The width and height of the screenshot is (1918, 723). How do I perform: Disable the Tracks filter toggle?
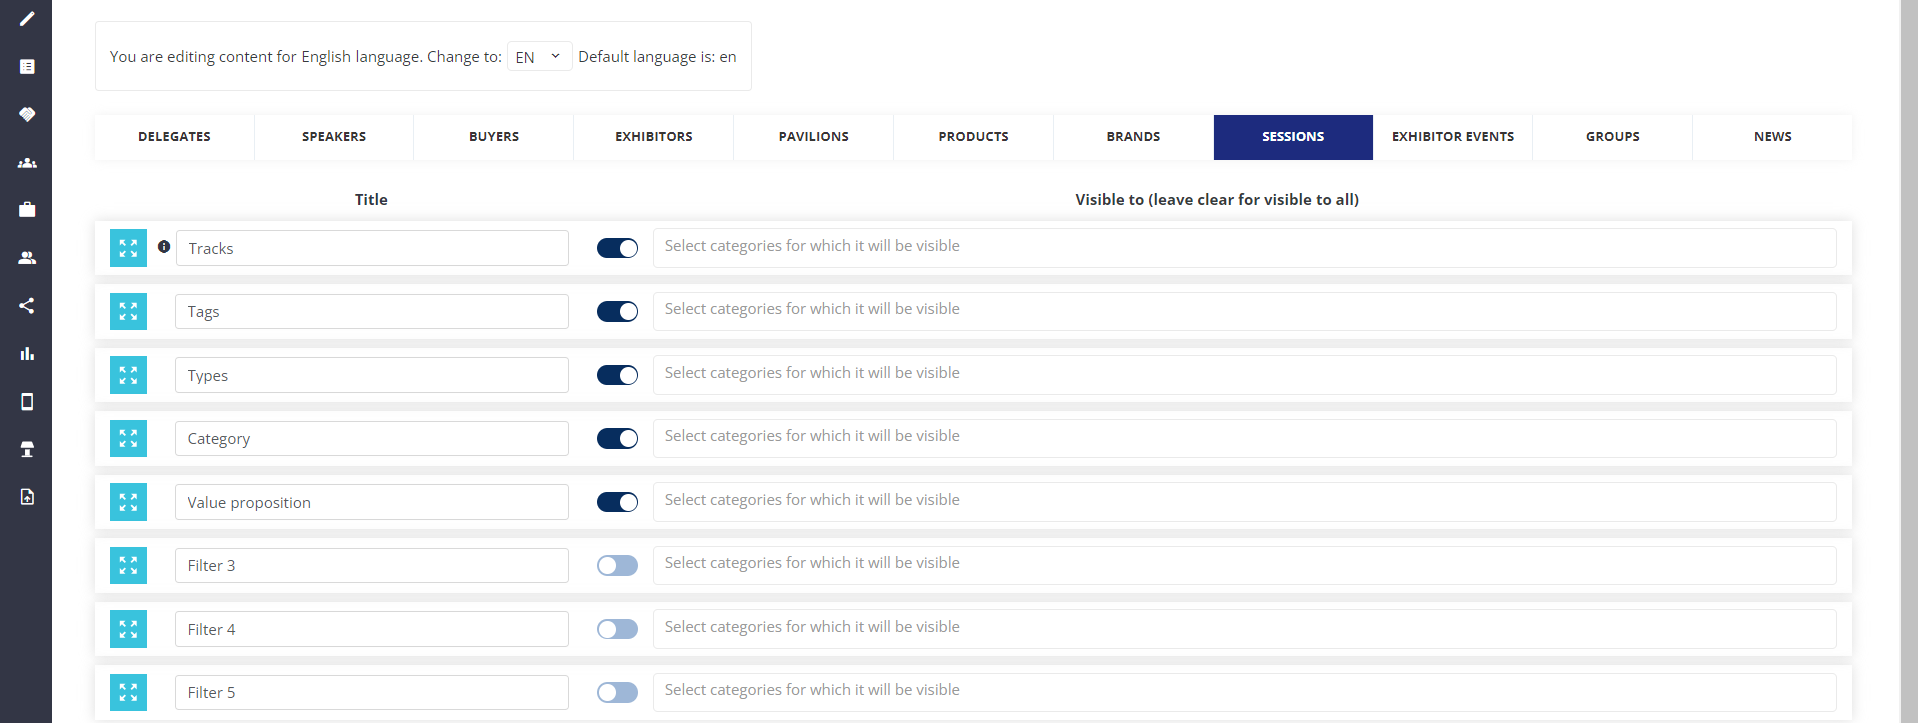617,248
